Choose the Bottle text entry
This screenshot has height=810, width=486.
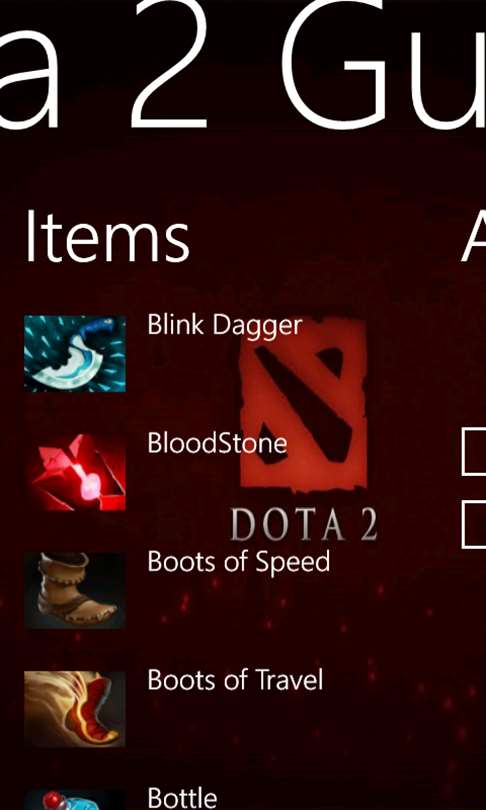click(x=182, y=798)
